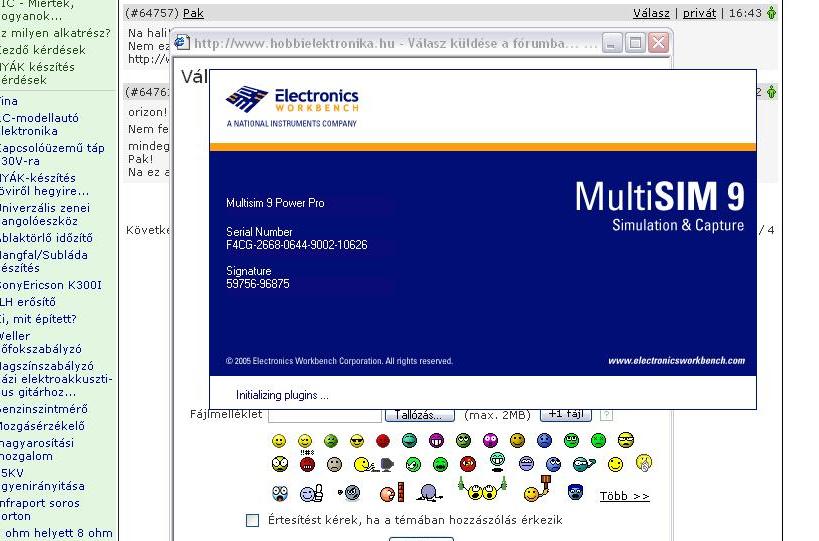The image size is (819, 541).
Task: Insert the purple surprised open-mouth emoticon
Action: 490,441
